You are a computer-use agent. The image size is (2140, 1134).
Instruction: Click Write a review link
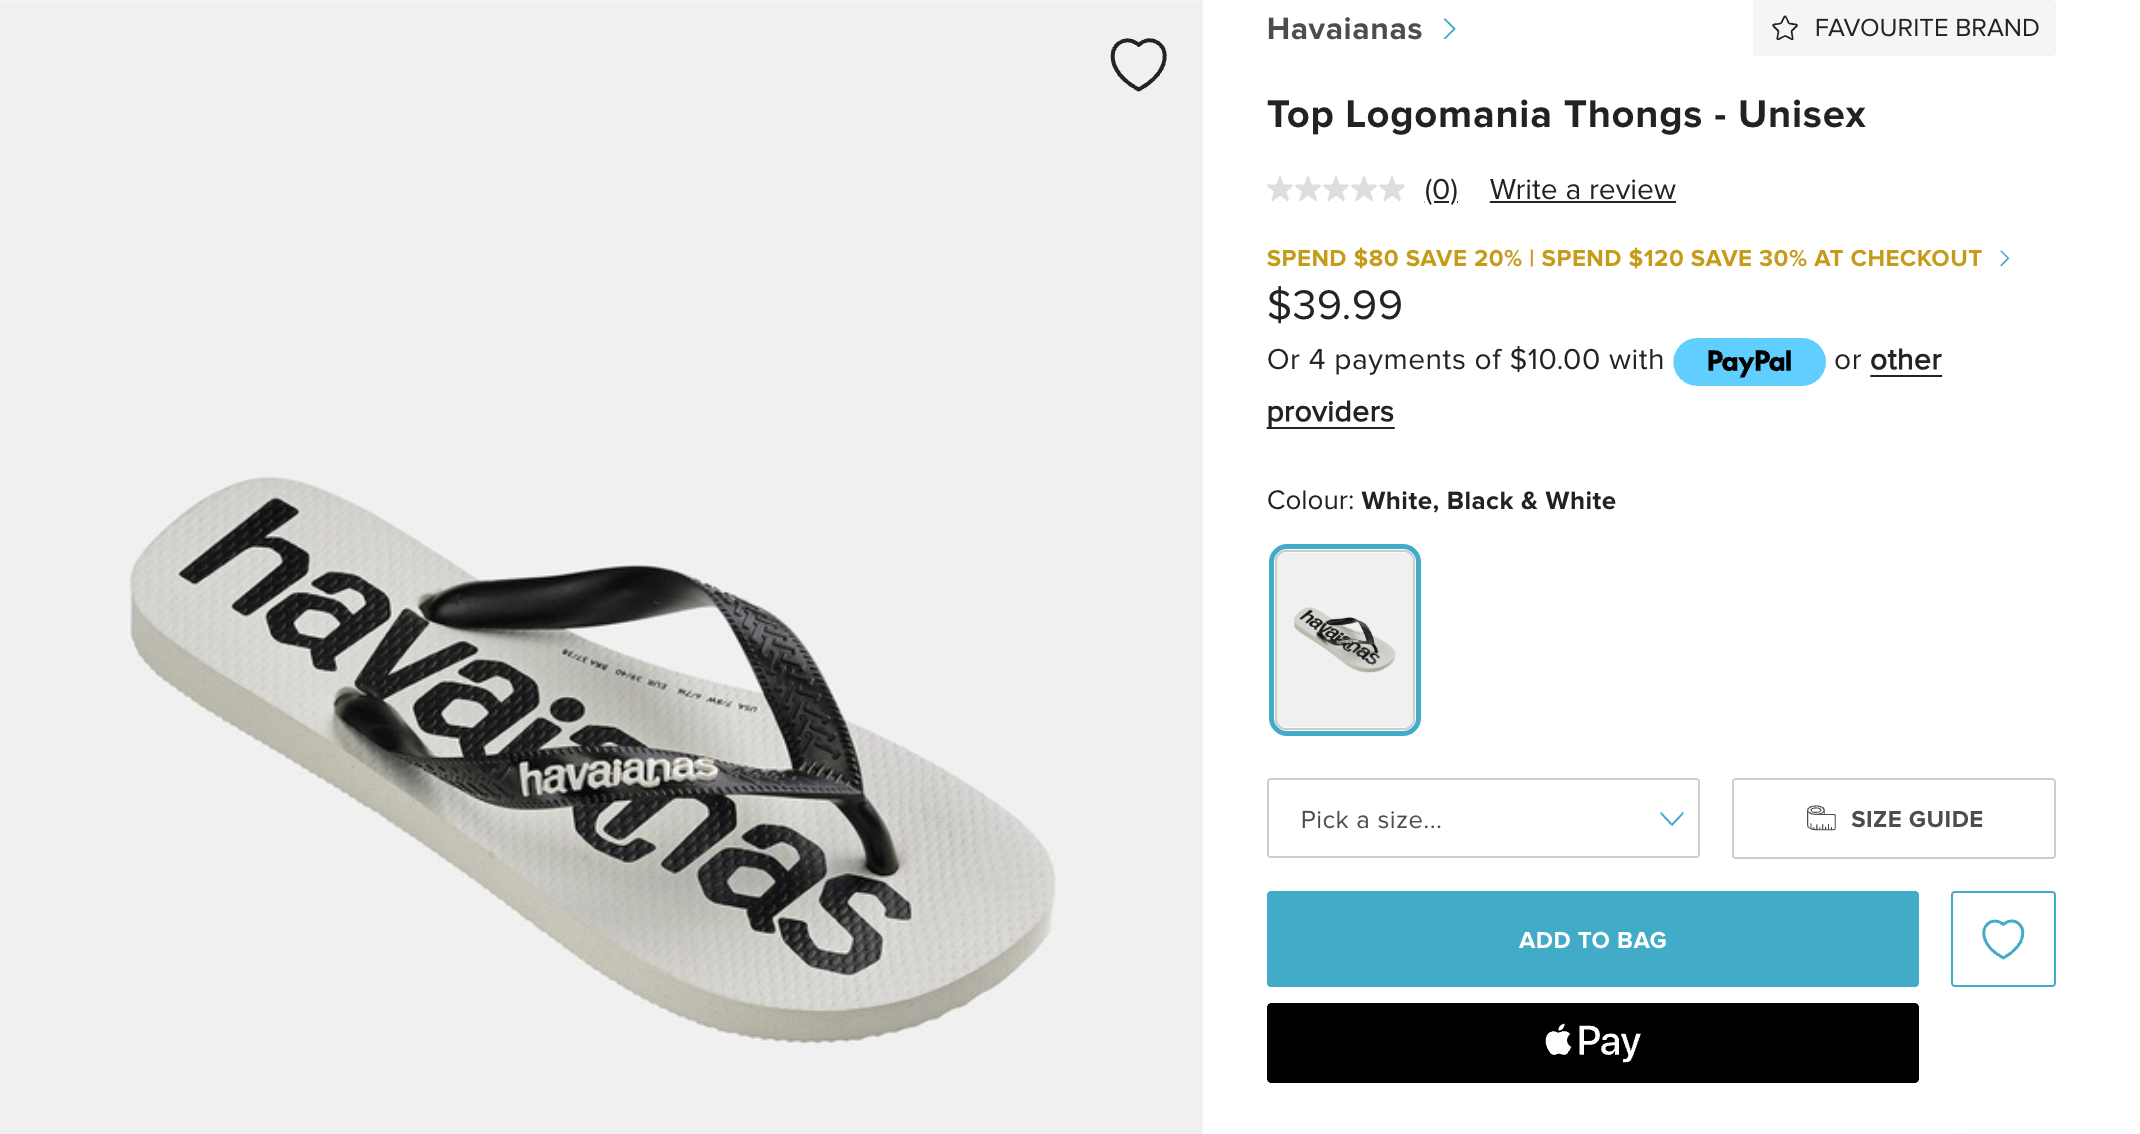[x=1582, y=189]
